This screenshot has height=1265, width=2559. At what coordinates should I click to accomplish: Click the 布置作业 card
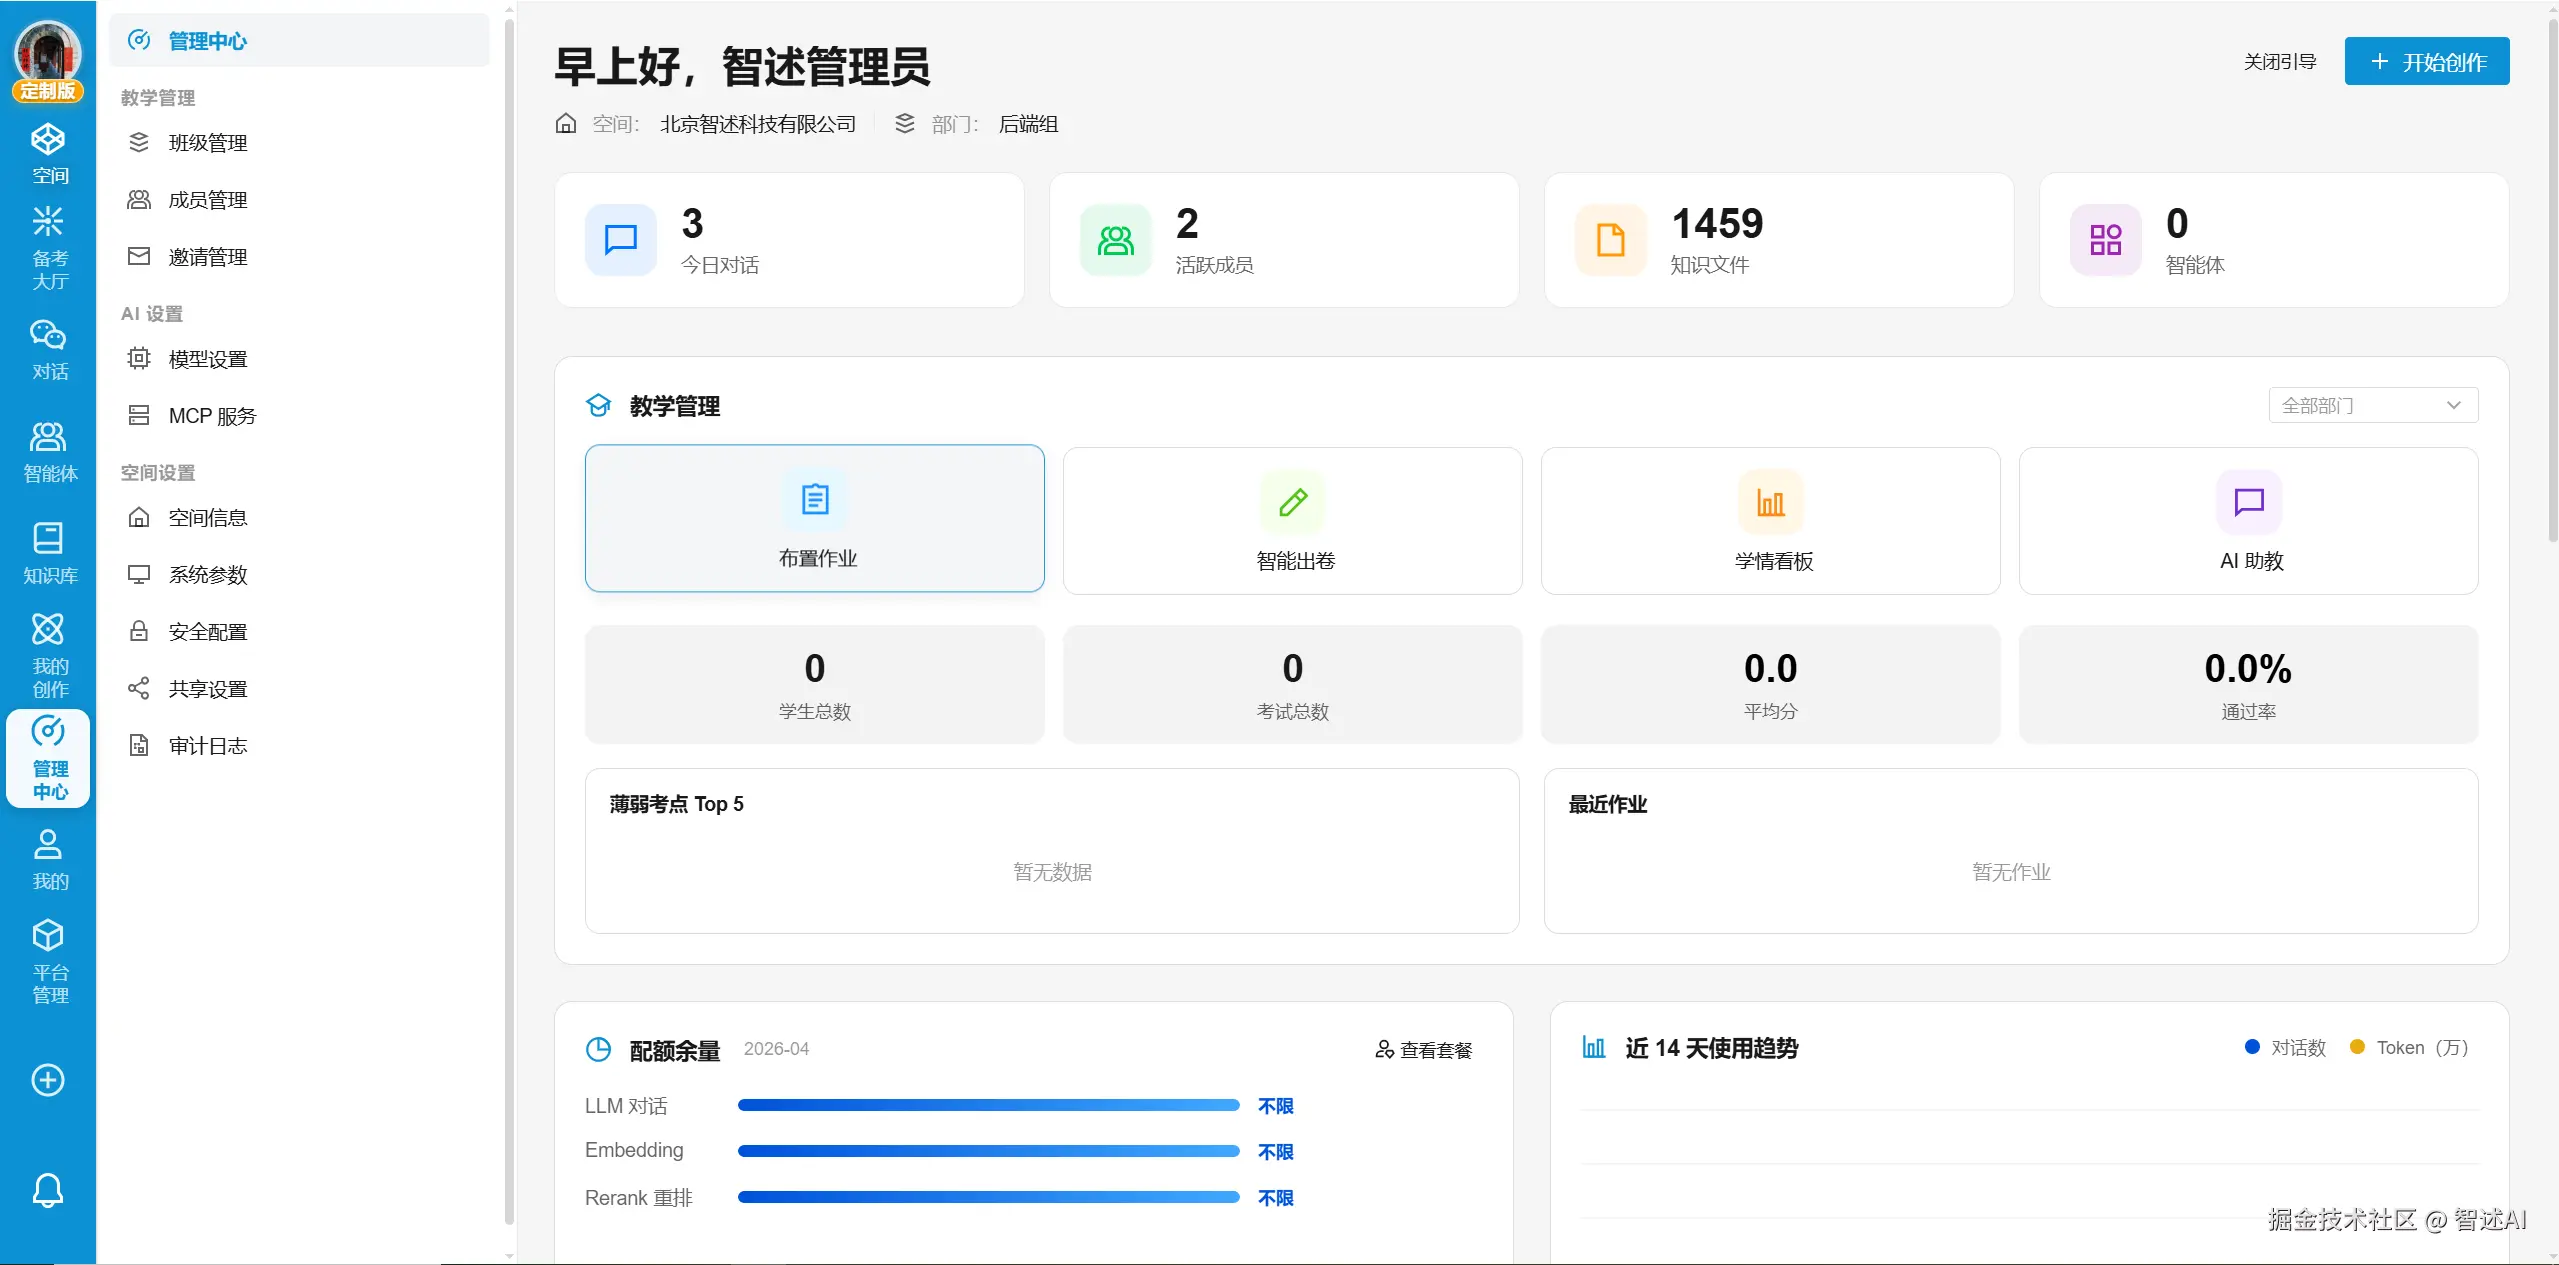coord(814,519)
